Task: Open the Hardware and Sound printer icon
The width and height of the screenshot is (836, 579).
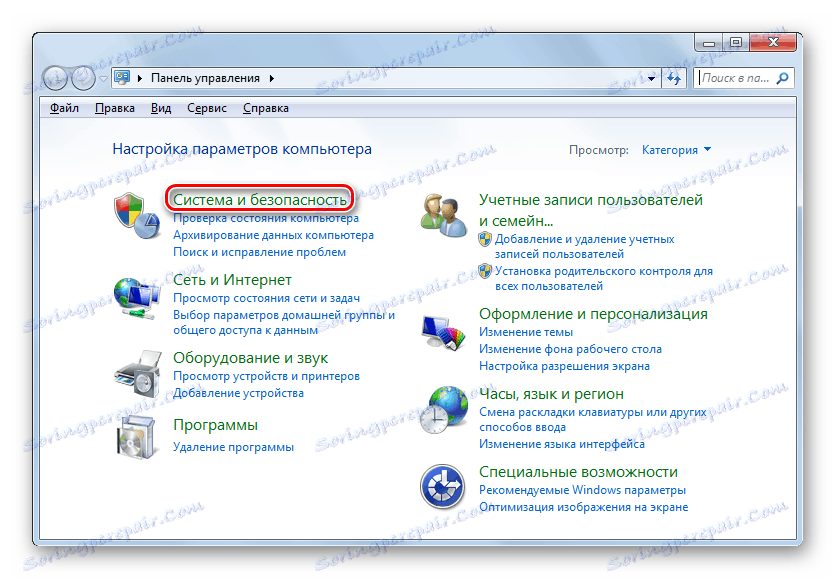Action: coord(138,374)
